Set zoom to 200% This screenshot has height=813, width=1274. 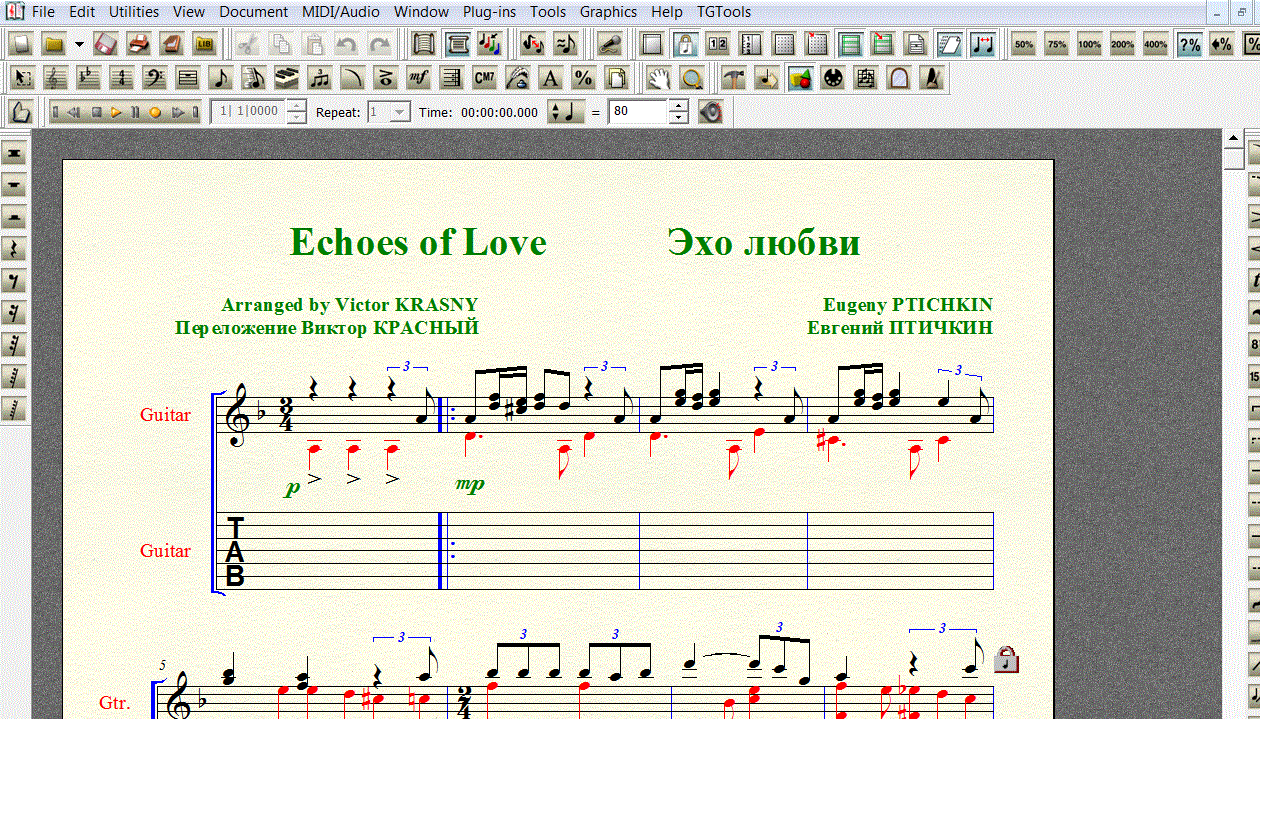pyautogui.click(x=1122, y=44)
